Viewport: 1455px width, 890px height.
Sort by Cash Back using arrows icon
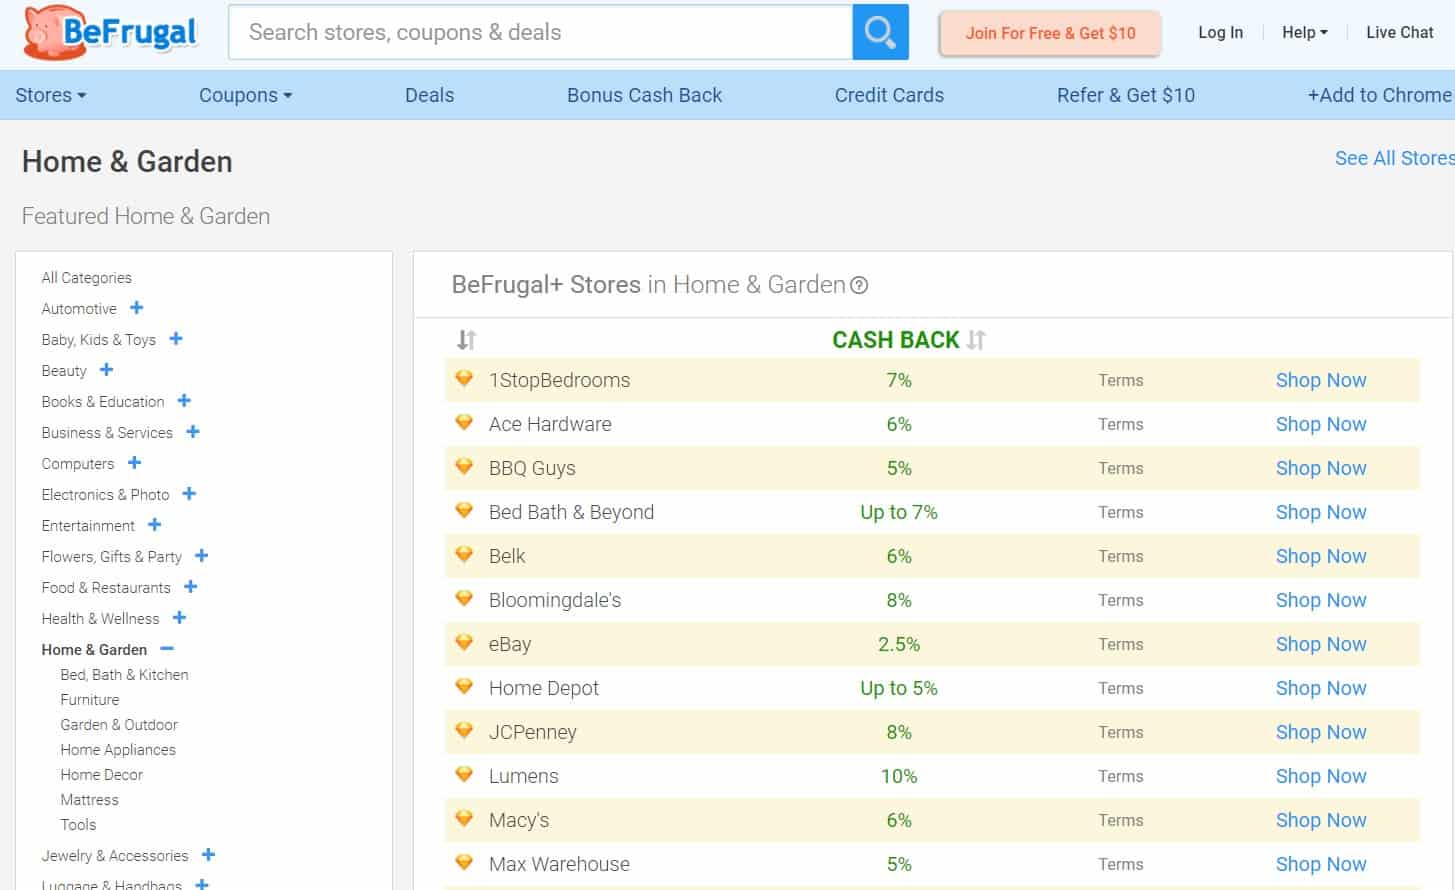(x=977, y=340)
